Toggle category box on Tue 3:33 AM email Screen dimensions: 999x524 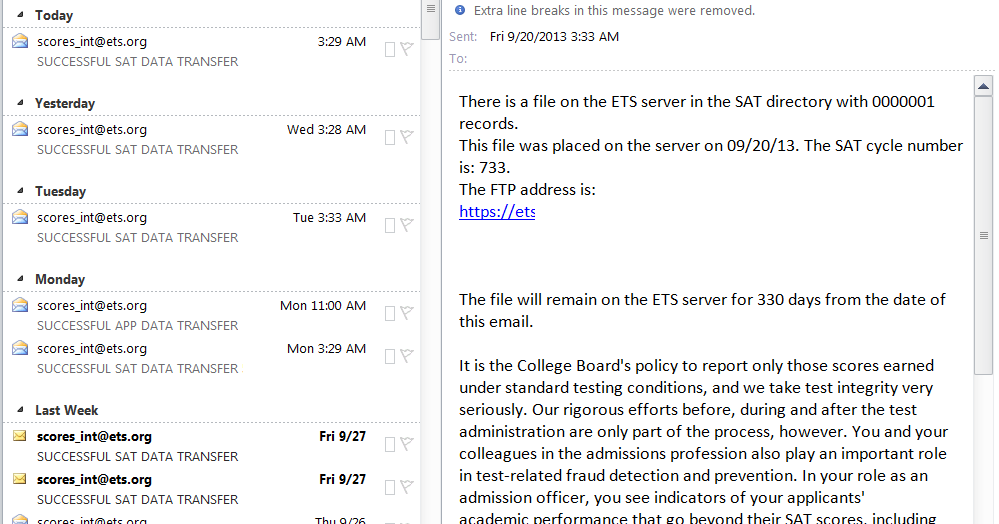(x=390, y=225)
